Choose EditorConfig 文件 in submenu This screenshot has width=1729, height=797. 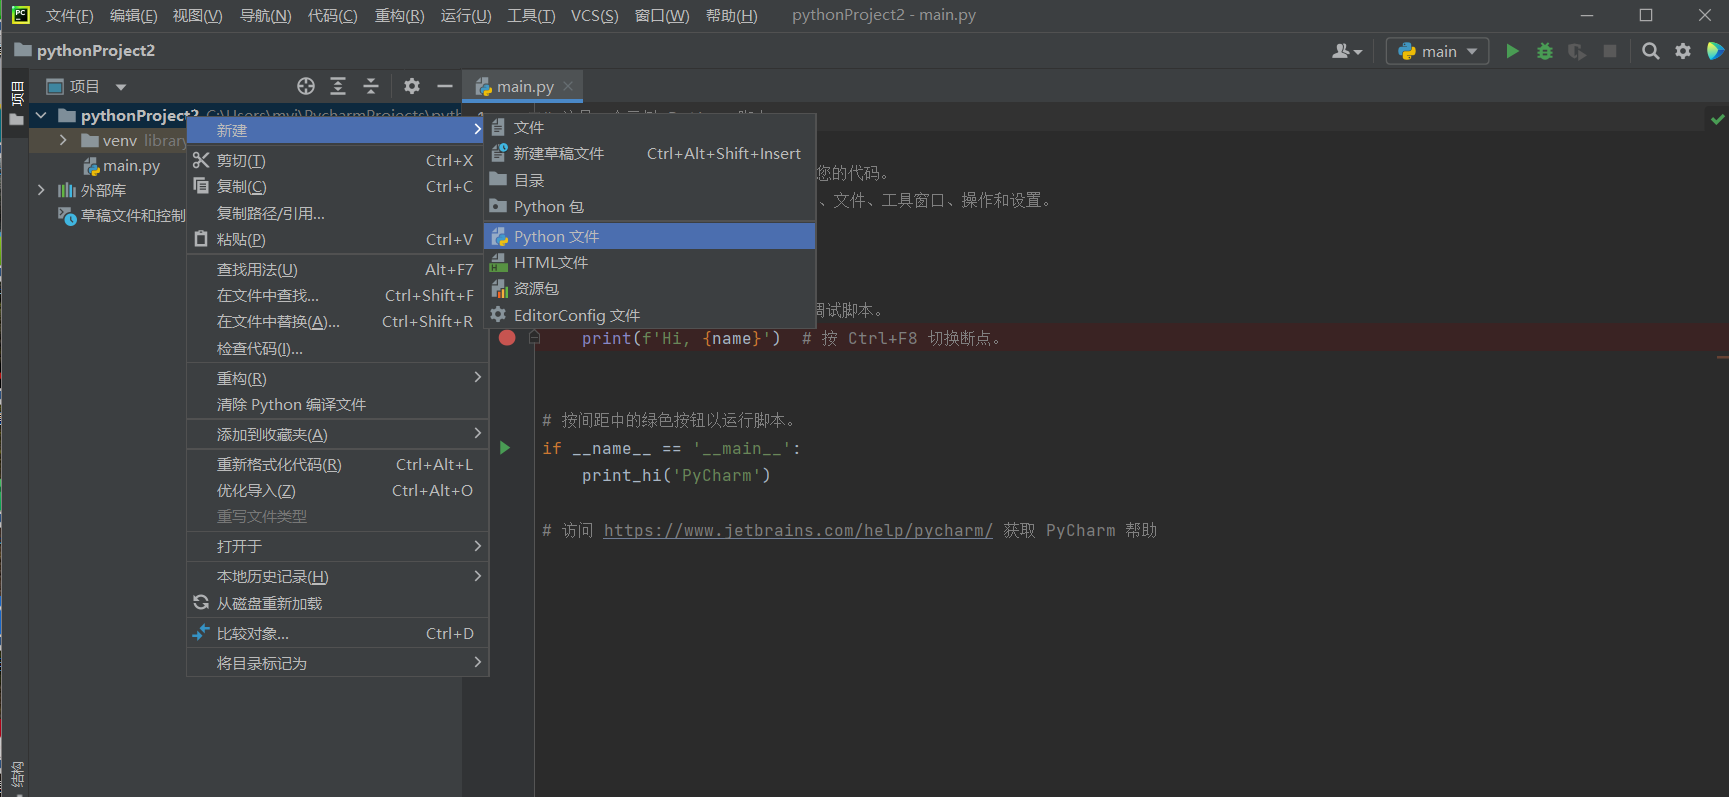click(650, 315)
